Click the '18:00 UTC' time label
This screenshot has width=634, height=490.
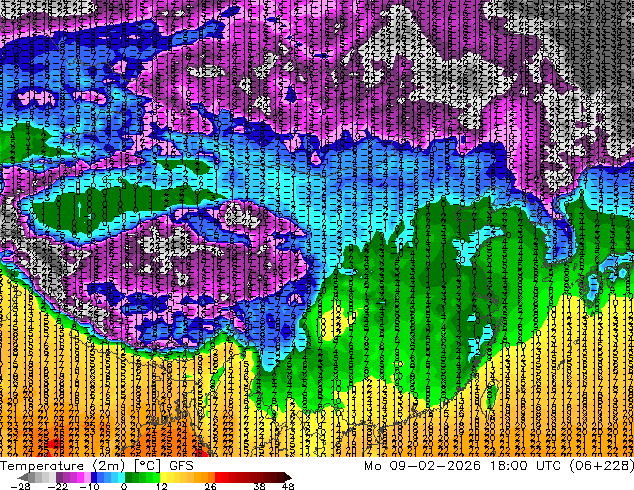[525, 466]
